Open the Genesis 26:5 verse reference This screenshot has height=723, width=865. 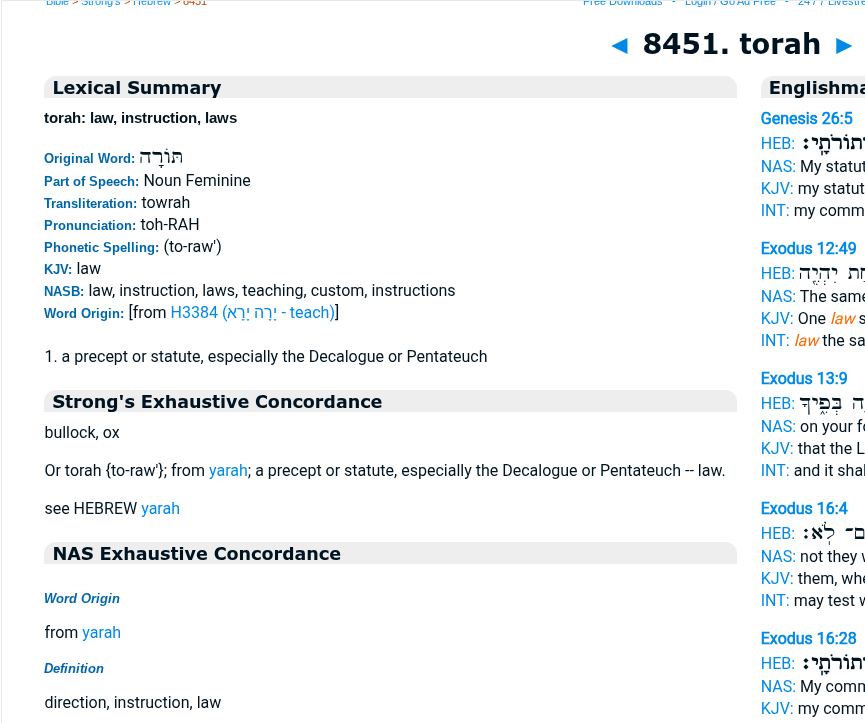click(806, 119)
